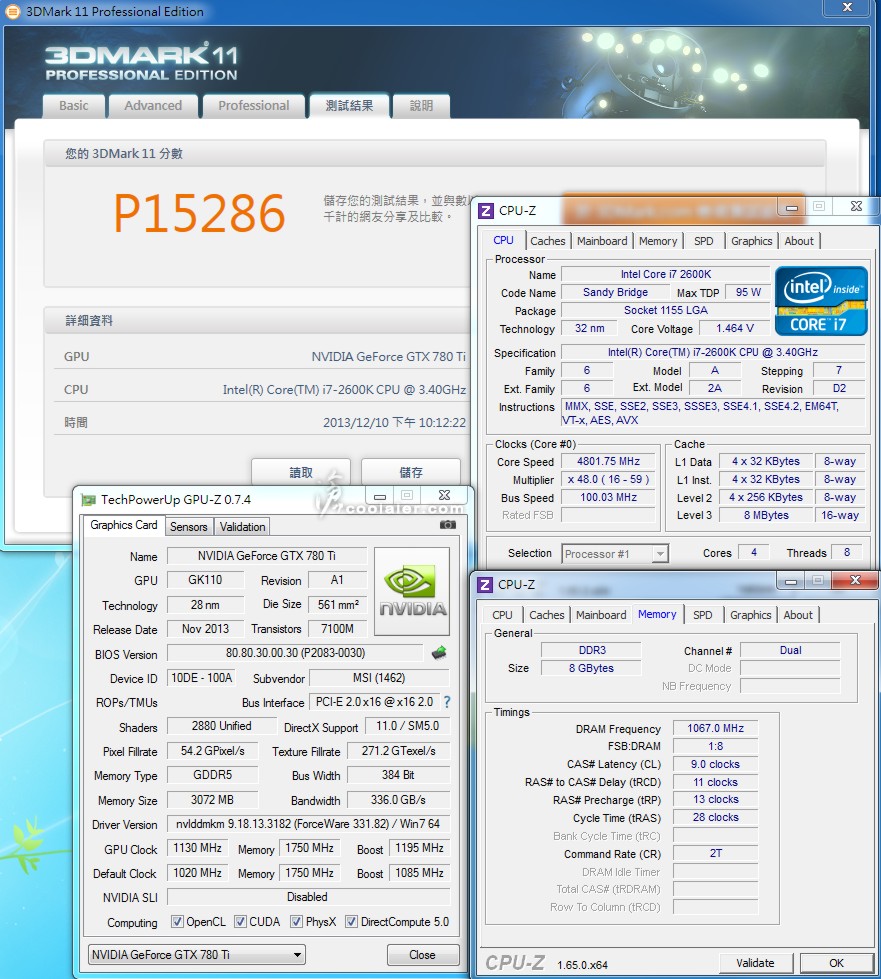881x979 pixels.
Task: Click the GPU-Z title bar app icon
Action: point(89,499)
